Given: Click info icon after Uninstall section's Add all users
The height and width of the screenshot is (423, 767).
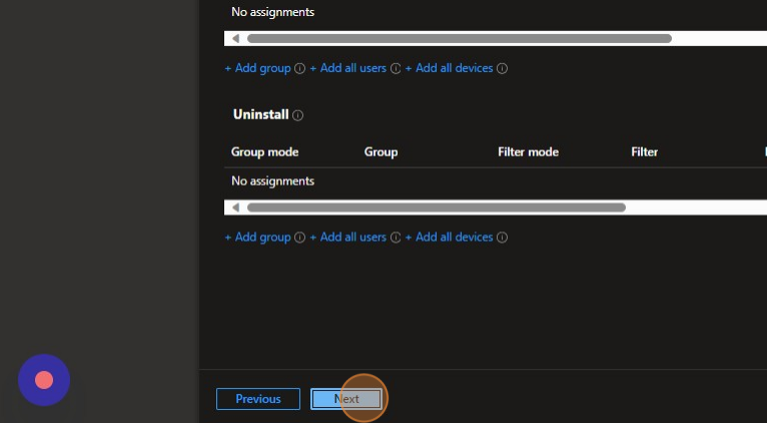Looking at the screenshot, I should [x=395, y=238].
